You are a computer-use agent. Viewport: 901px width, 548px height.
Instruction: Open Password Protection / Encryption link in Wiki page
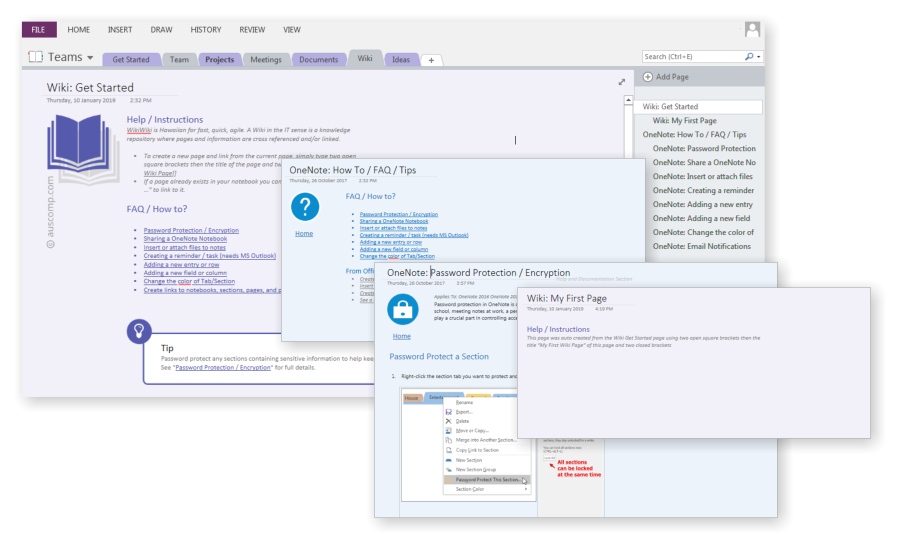191,230
